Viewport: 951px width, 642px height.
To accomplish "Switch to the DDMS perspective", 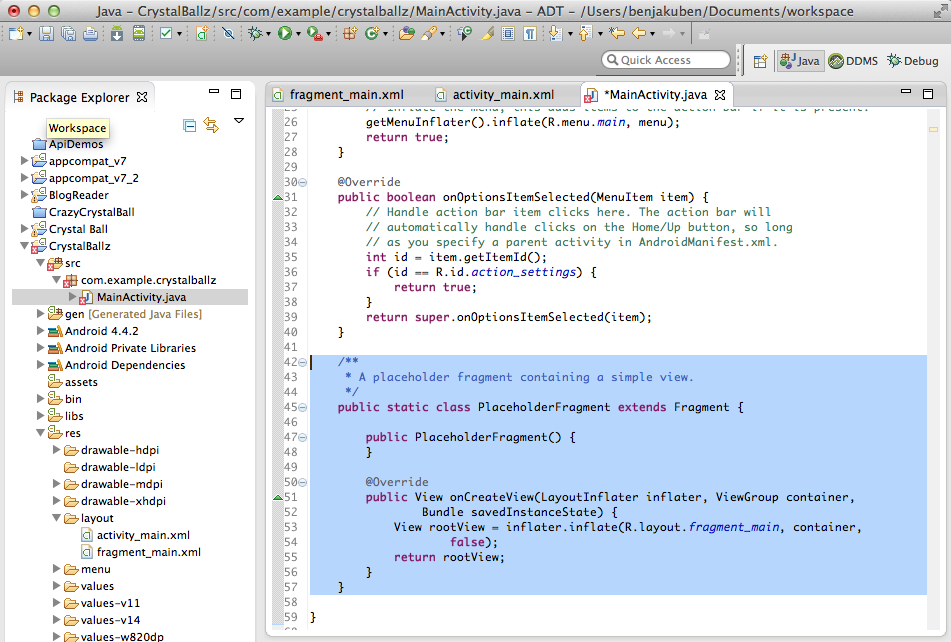I will click(853, 61).
